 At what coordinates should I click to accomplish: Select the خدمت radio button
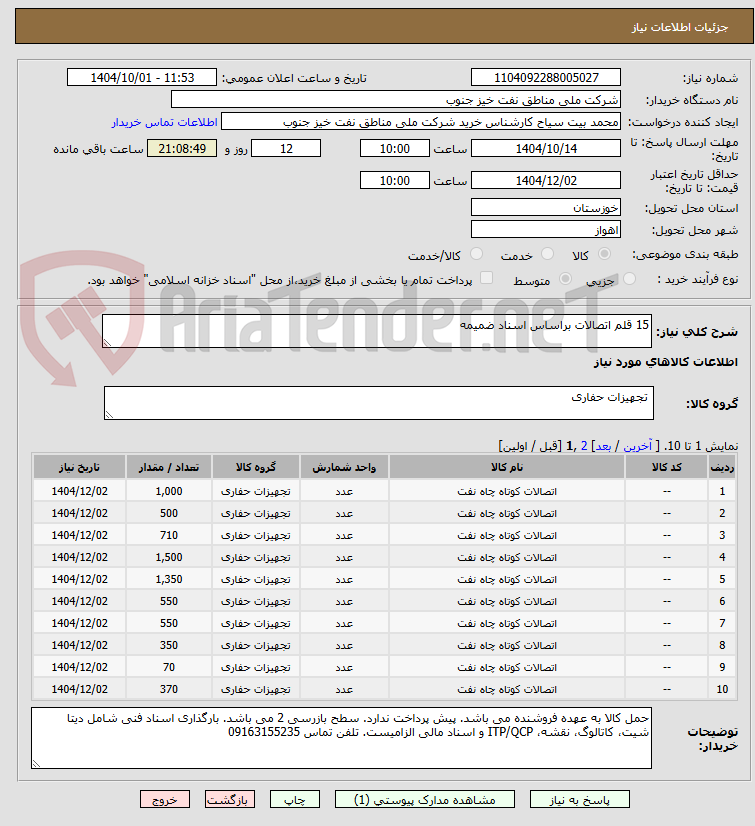click(x=547, y=254)
